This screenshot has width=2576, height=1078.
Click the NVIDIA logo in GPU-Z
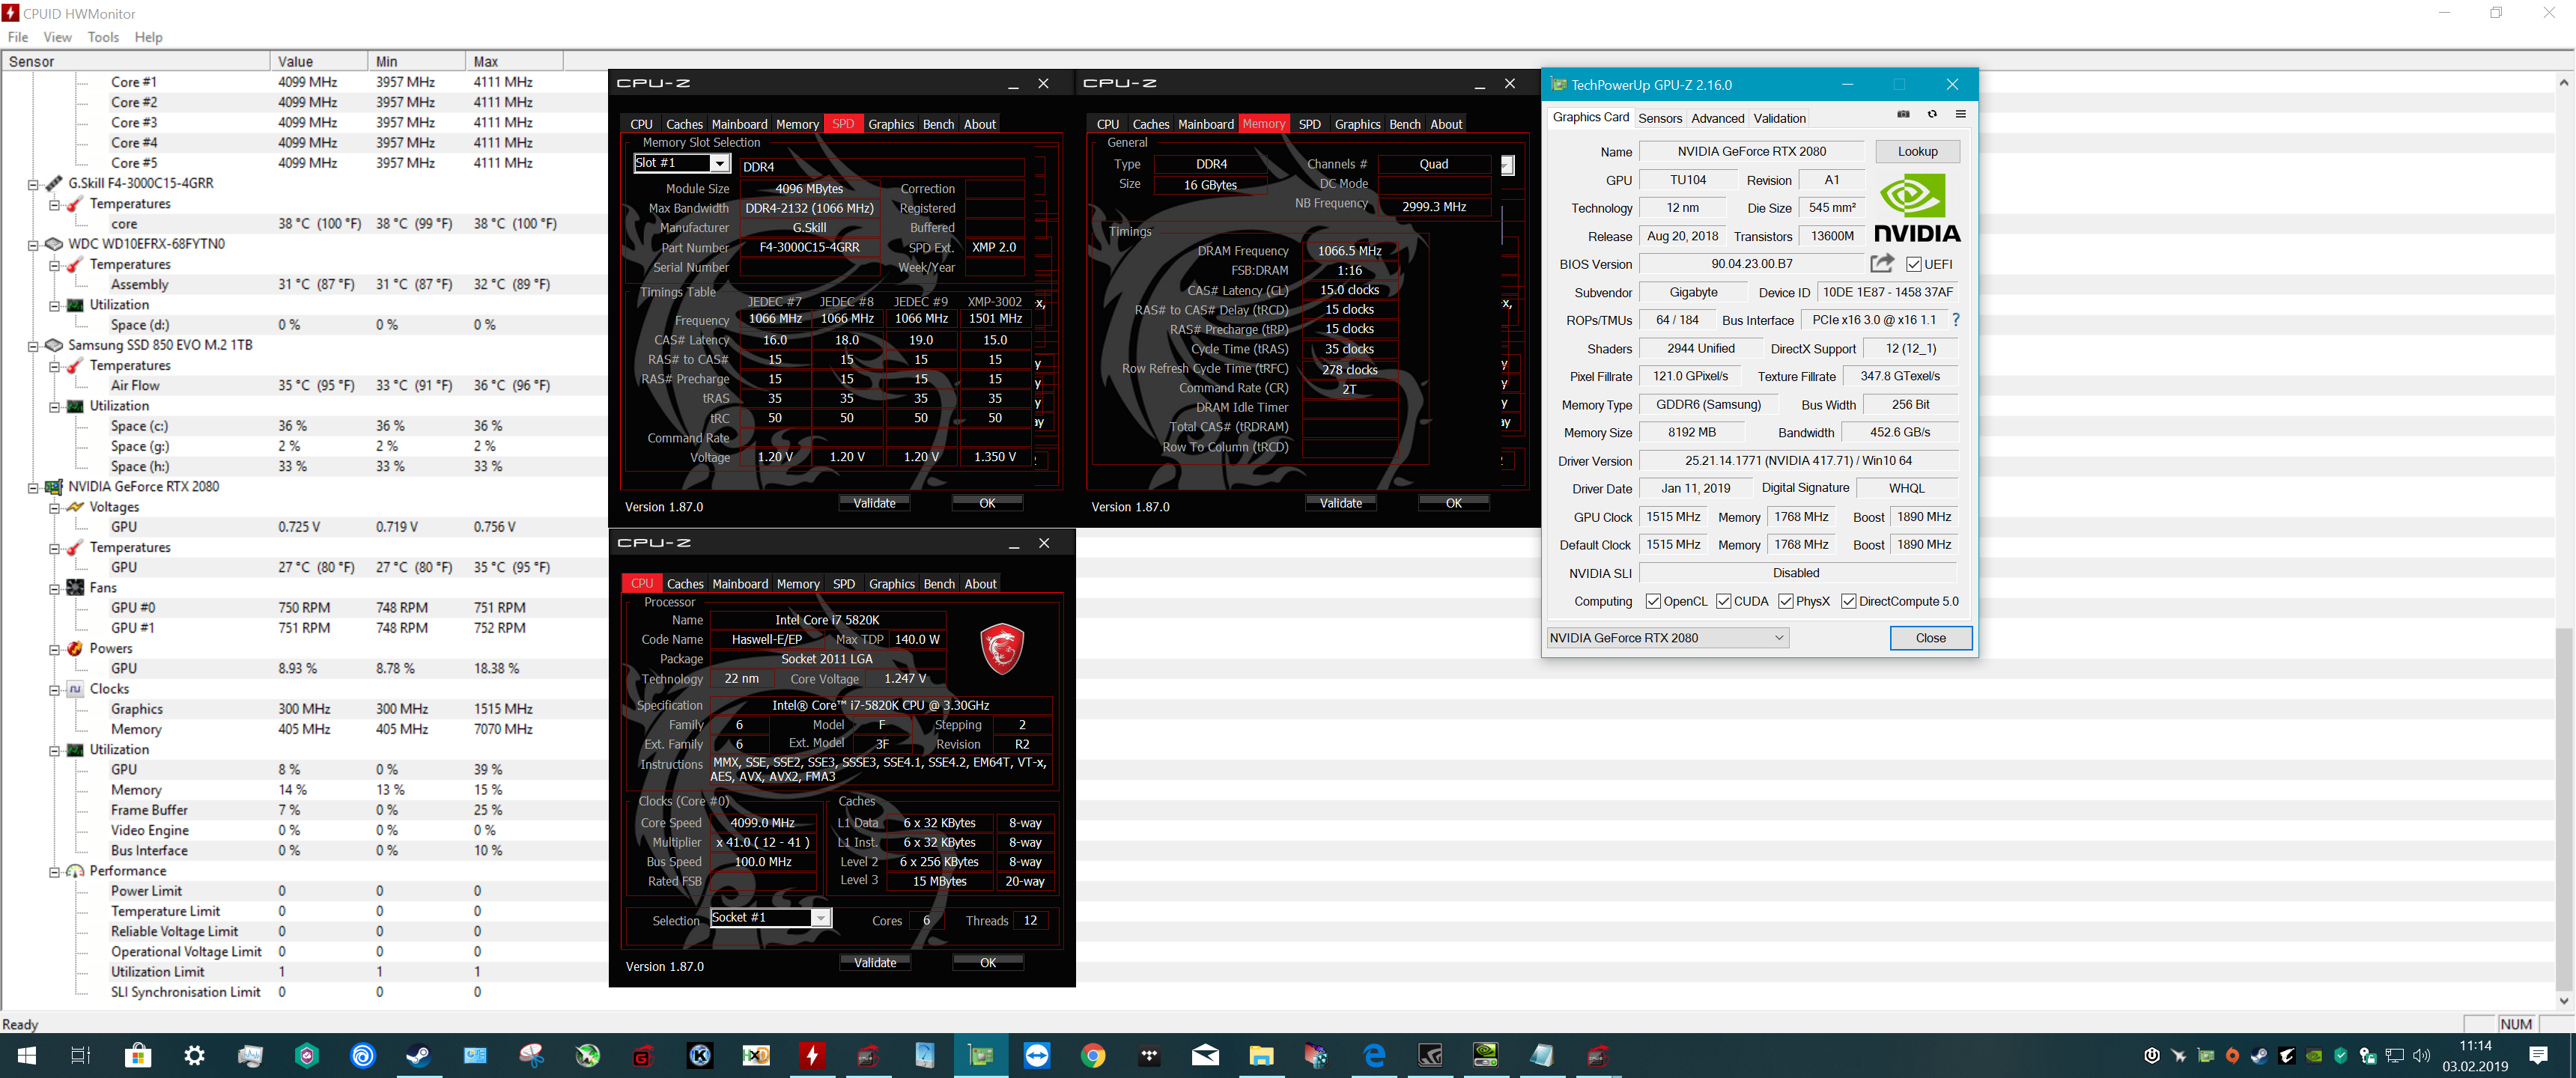tap(1916, 208)
